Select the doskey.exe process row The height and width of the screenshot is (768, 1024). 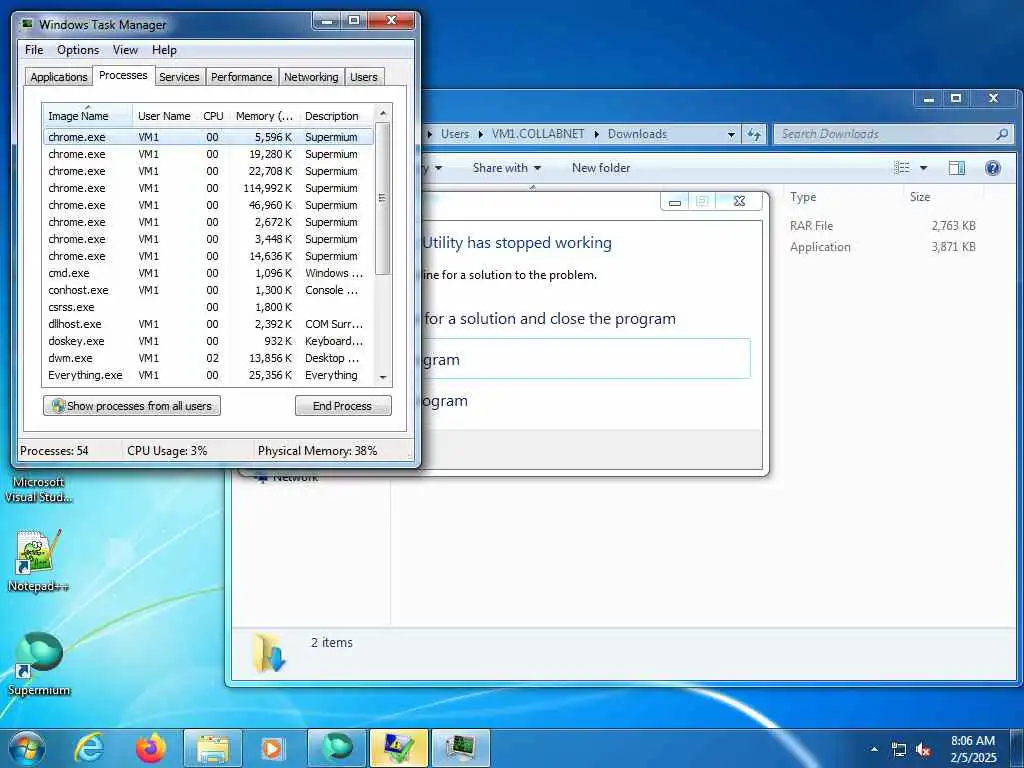(208, 341)
